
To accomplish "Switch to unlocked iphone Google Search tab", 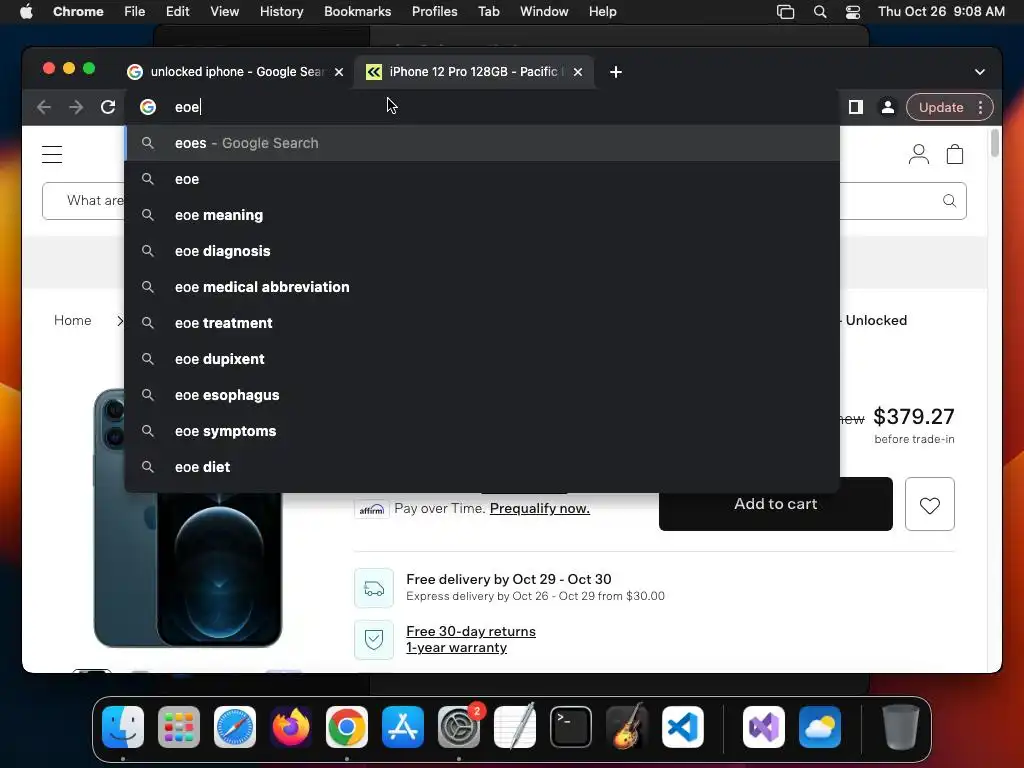I will (236, 72).
